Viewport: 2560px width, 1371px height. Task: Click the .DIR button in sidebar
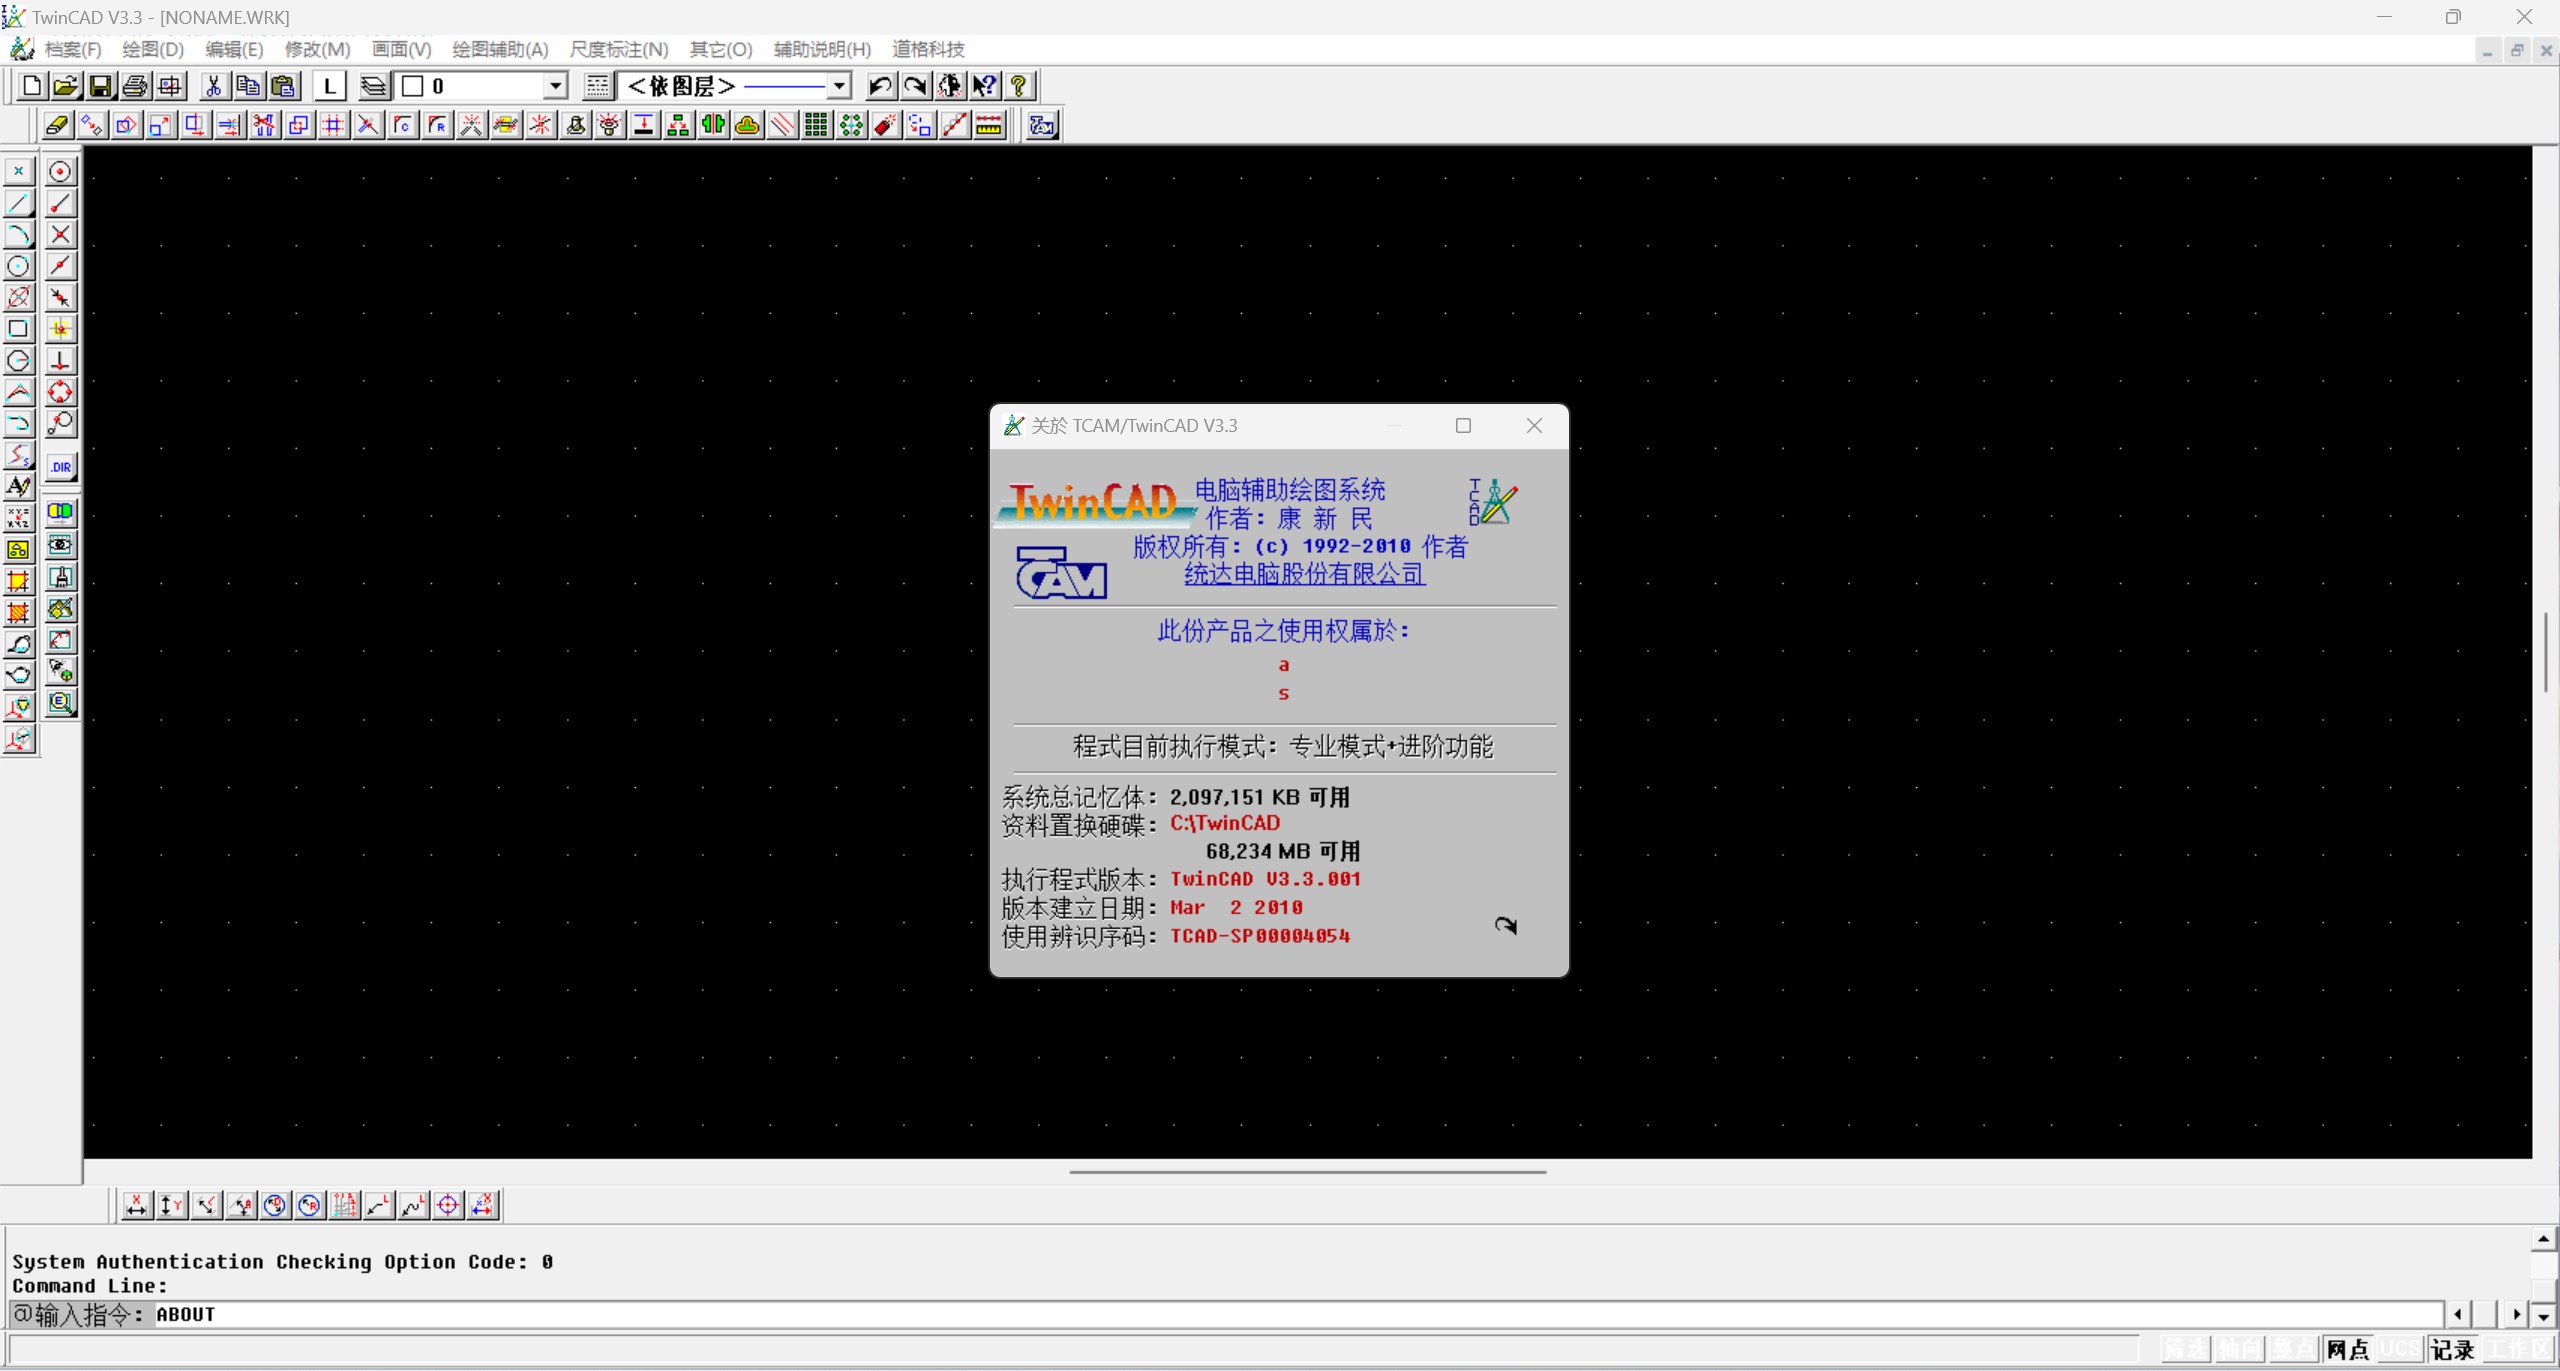[61, 467]
